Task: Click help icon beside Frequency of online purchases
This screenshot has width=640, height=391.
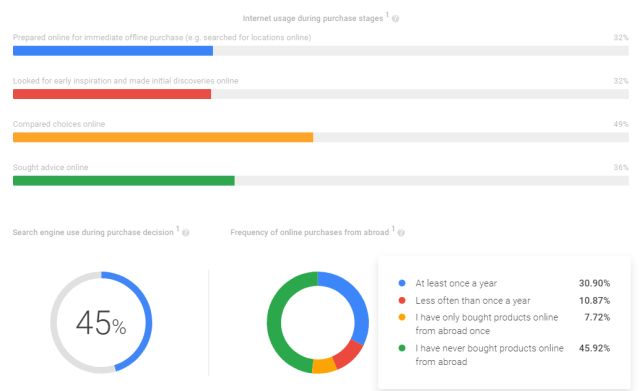Action: tap(401, 233)
